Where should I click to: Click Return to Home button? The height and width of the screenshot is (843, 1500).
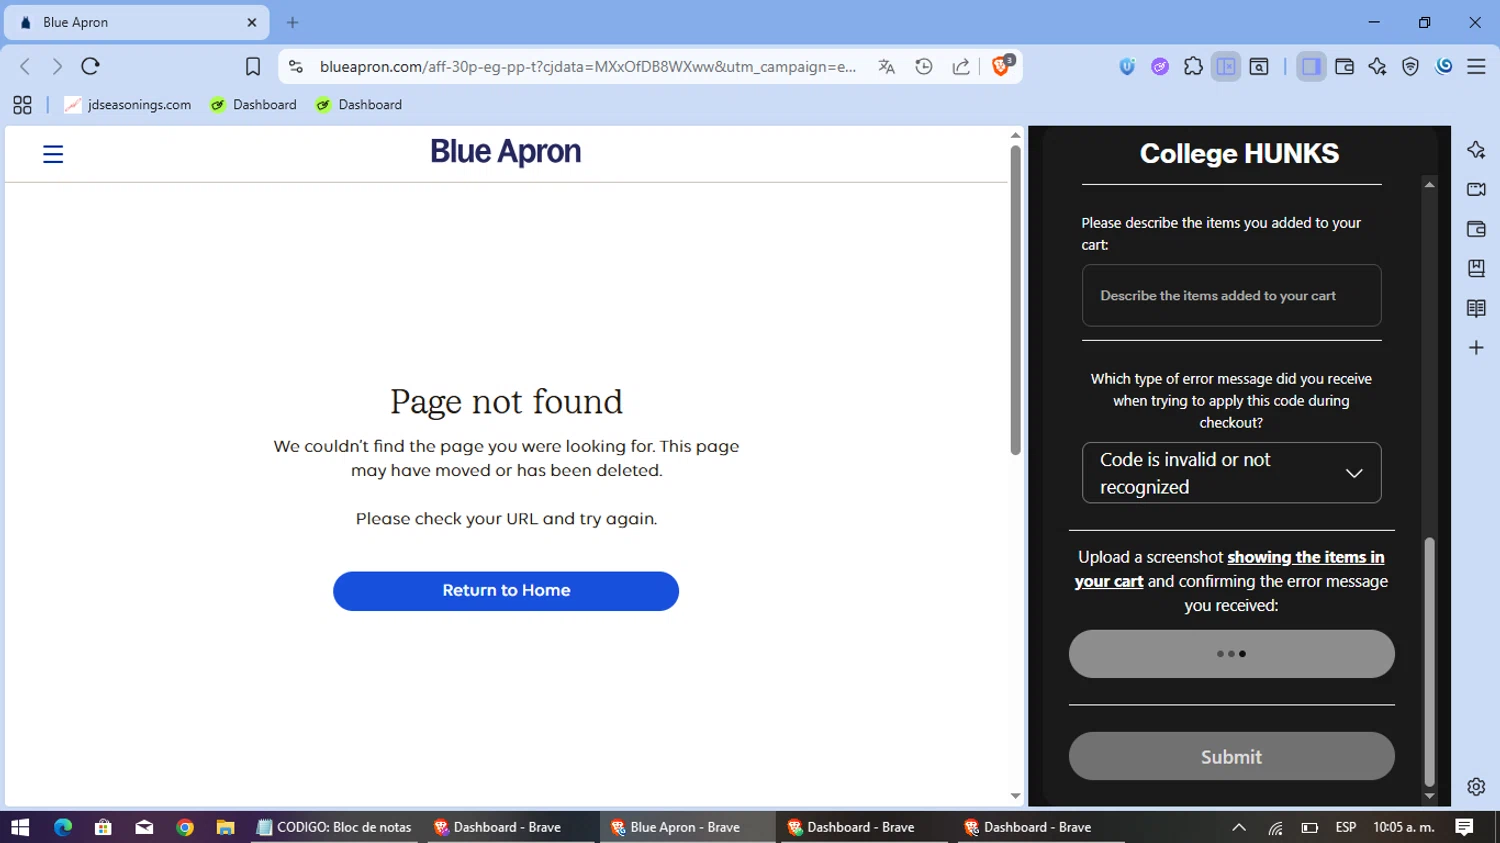[x=506, y=591]
